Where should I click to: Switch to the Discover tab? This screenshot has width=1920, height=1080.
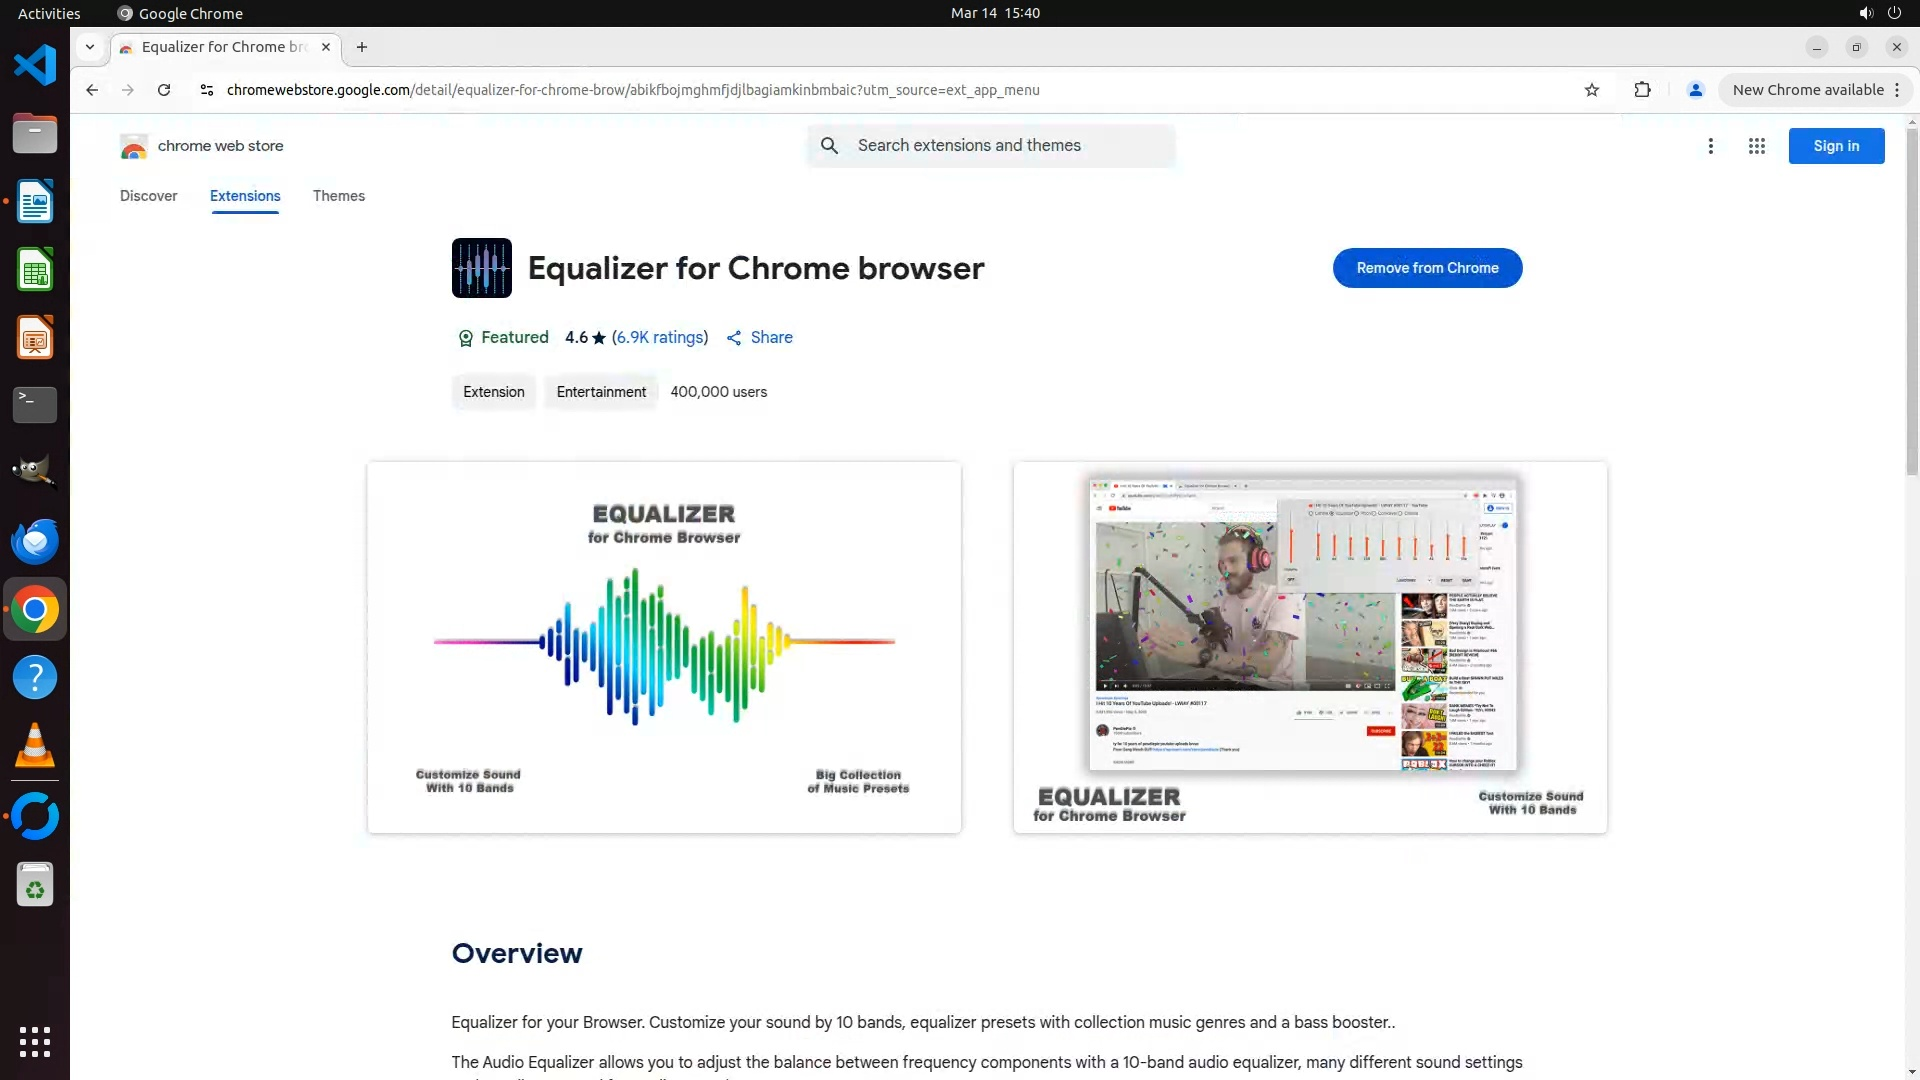(x=148, y=196)
